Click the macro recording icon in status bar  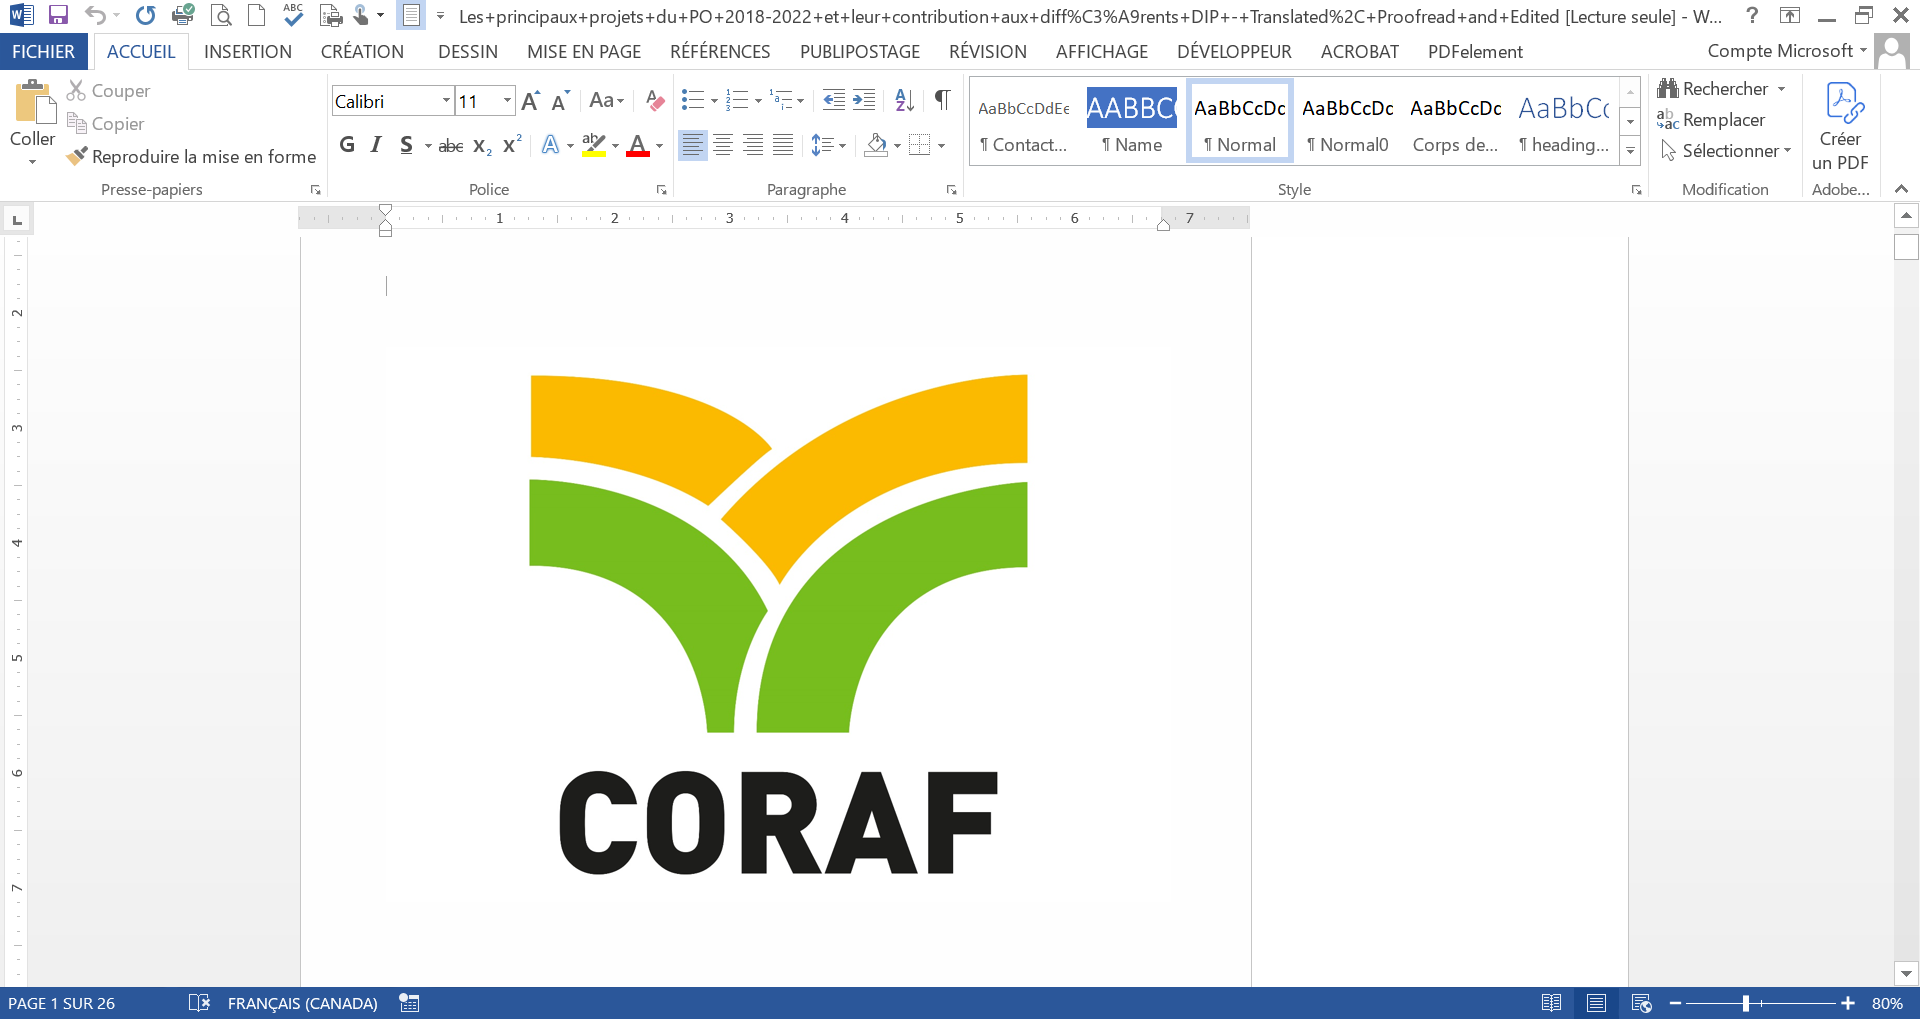pos(409,1003)
